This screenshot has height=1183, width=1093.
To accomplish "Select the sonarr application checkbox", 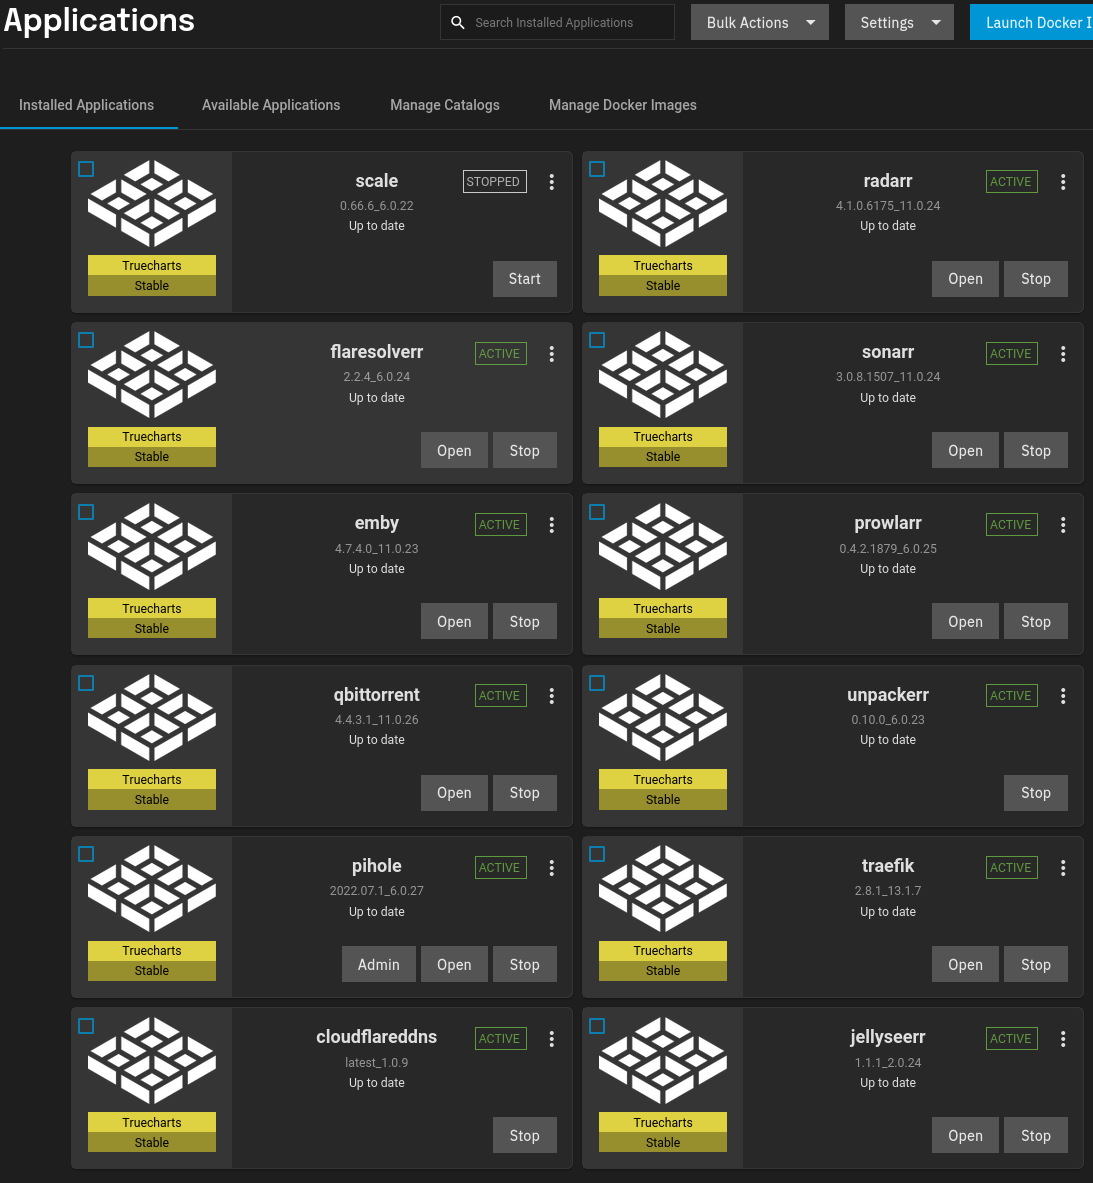I will [597, 340].
